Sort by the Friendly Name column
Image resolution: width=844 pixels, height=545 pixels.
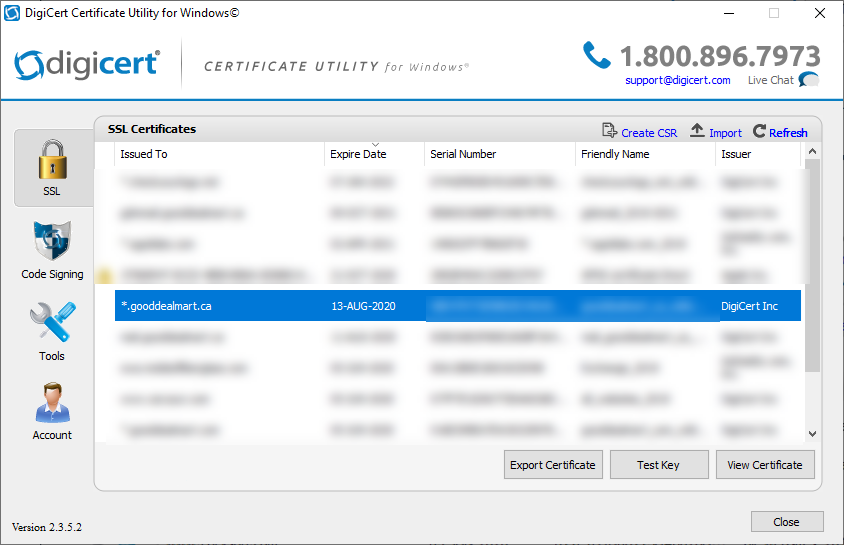click(x=645, y=154)
